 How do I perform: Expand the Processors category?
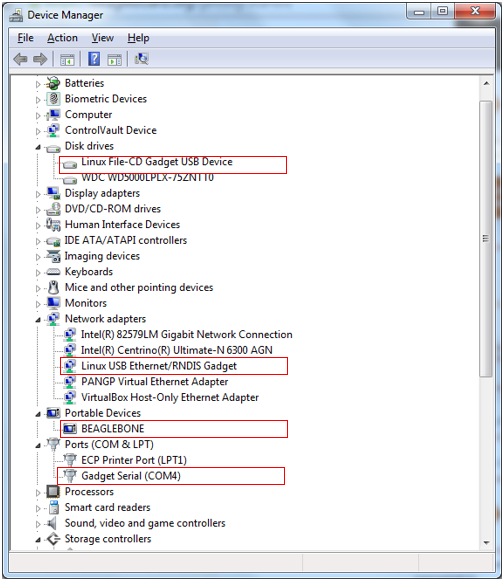click(38, 493)
